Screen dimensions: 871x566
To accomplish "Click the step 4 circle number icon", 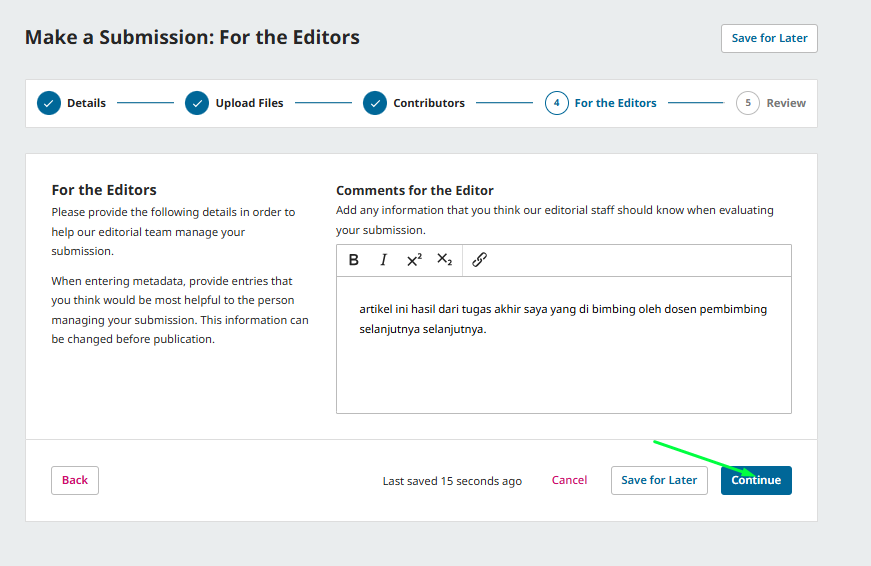I will pyautogui.click(x=557, y=103).
